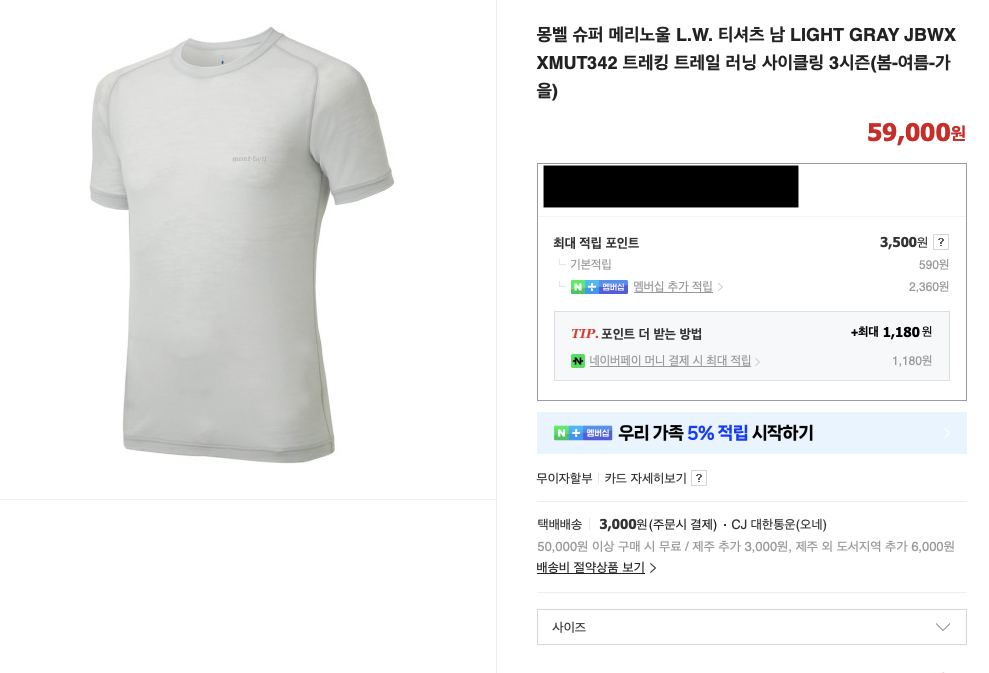Click the chevron after 멤버십 추가 적립
This screenshot has height=673, width=989.
click(x=721, y=288)
